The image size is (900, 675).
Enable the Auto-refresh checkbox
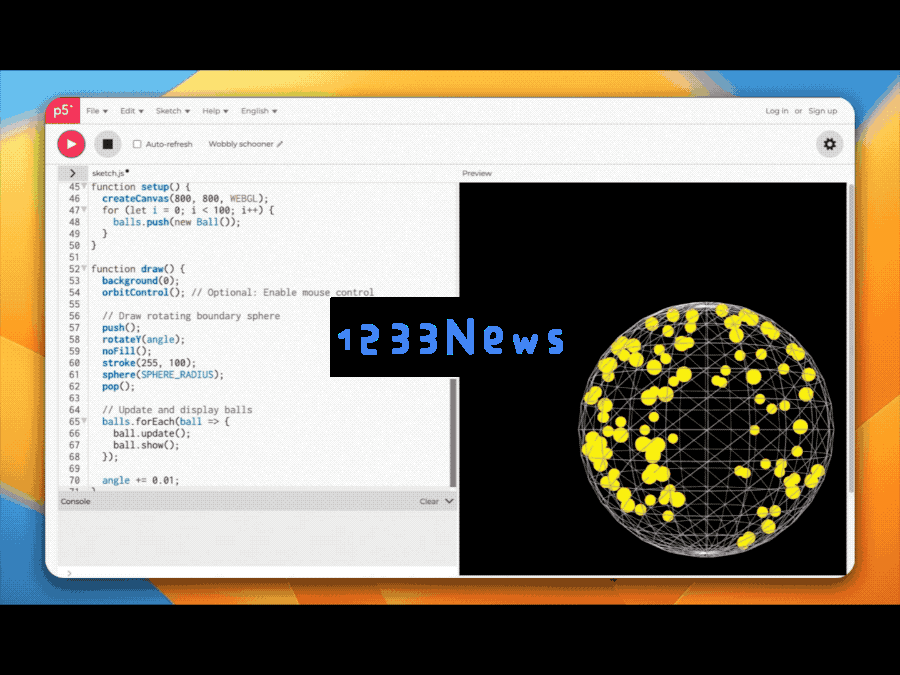pos(137,144)
